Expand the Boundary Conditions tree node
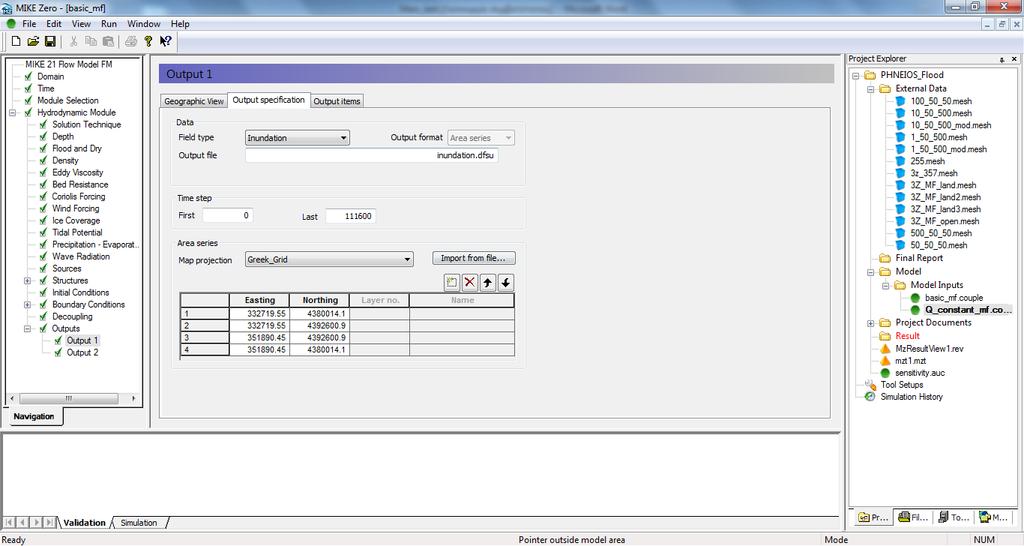 click(x=27, y=304)
